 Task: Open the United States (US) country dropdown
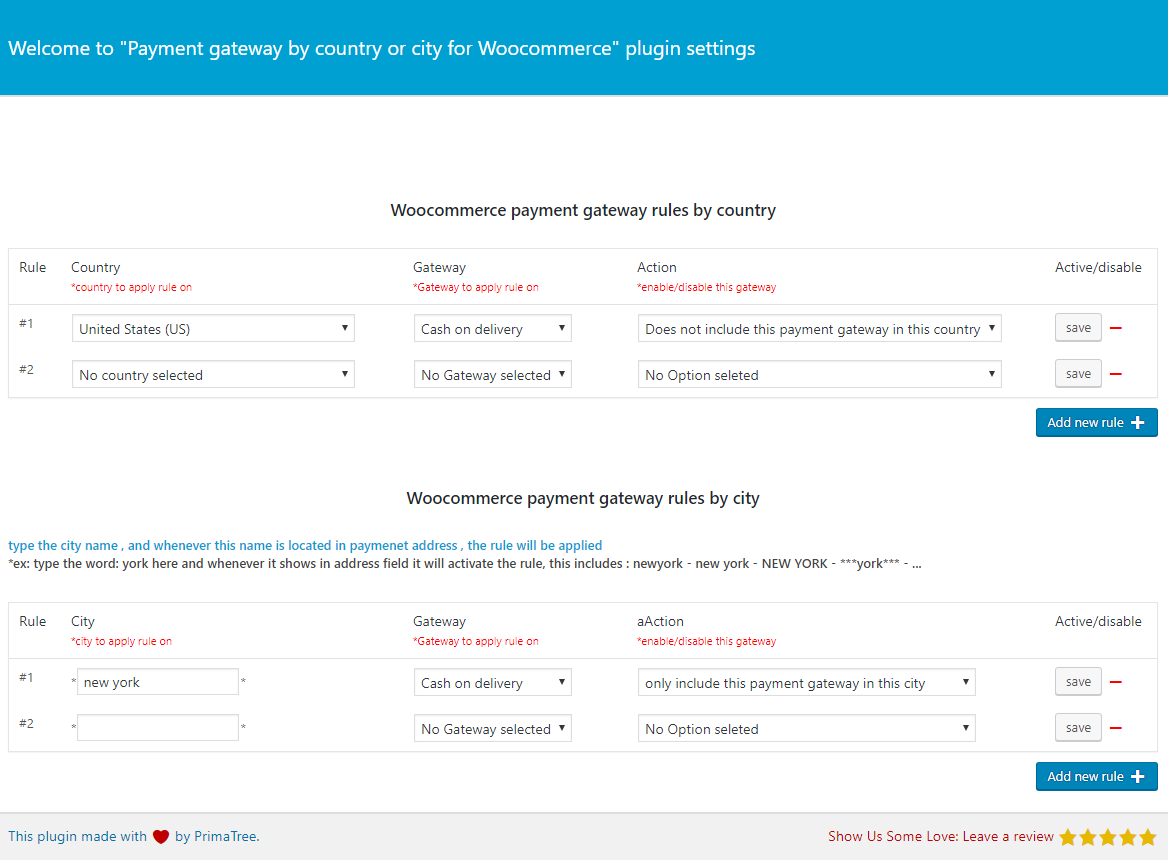click(213, 328)
